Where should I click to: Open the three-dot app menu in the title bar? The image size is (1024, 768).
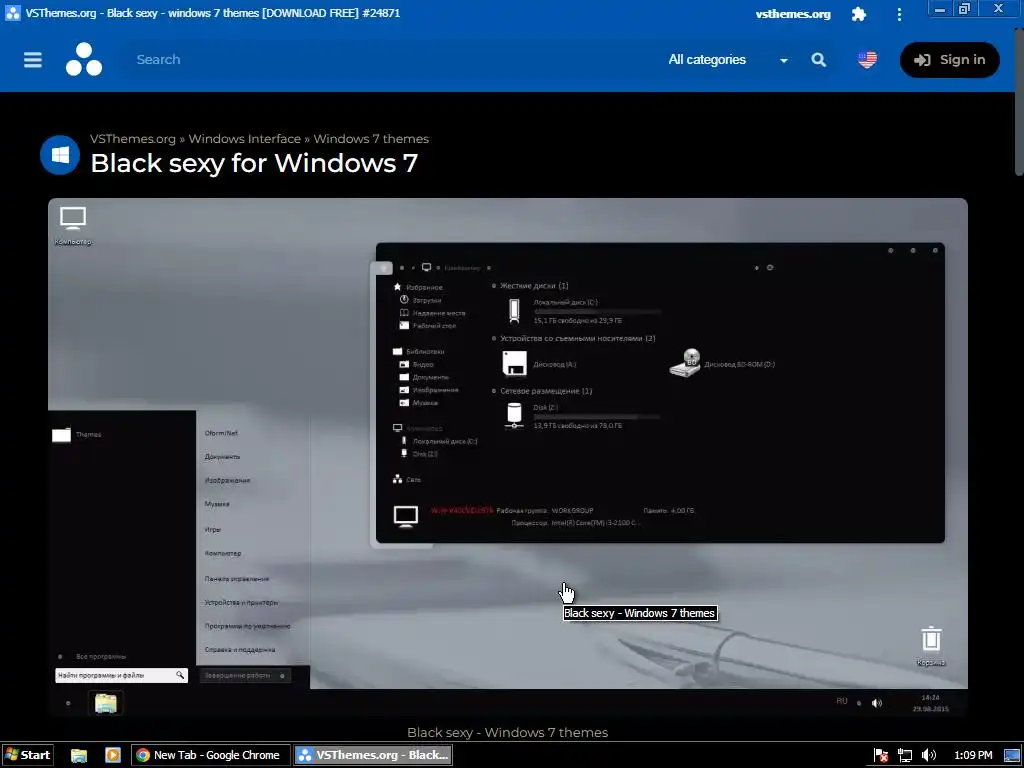(899, 14)
